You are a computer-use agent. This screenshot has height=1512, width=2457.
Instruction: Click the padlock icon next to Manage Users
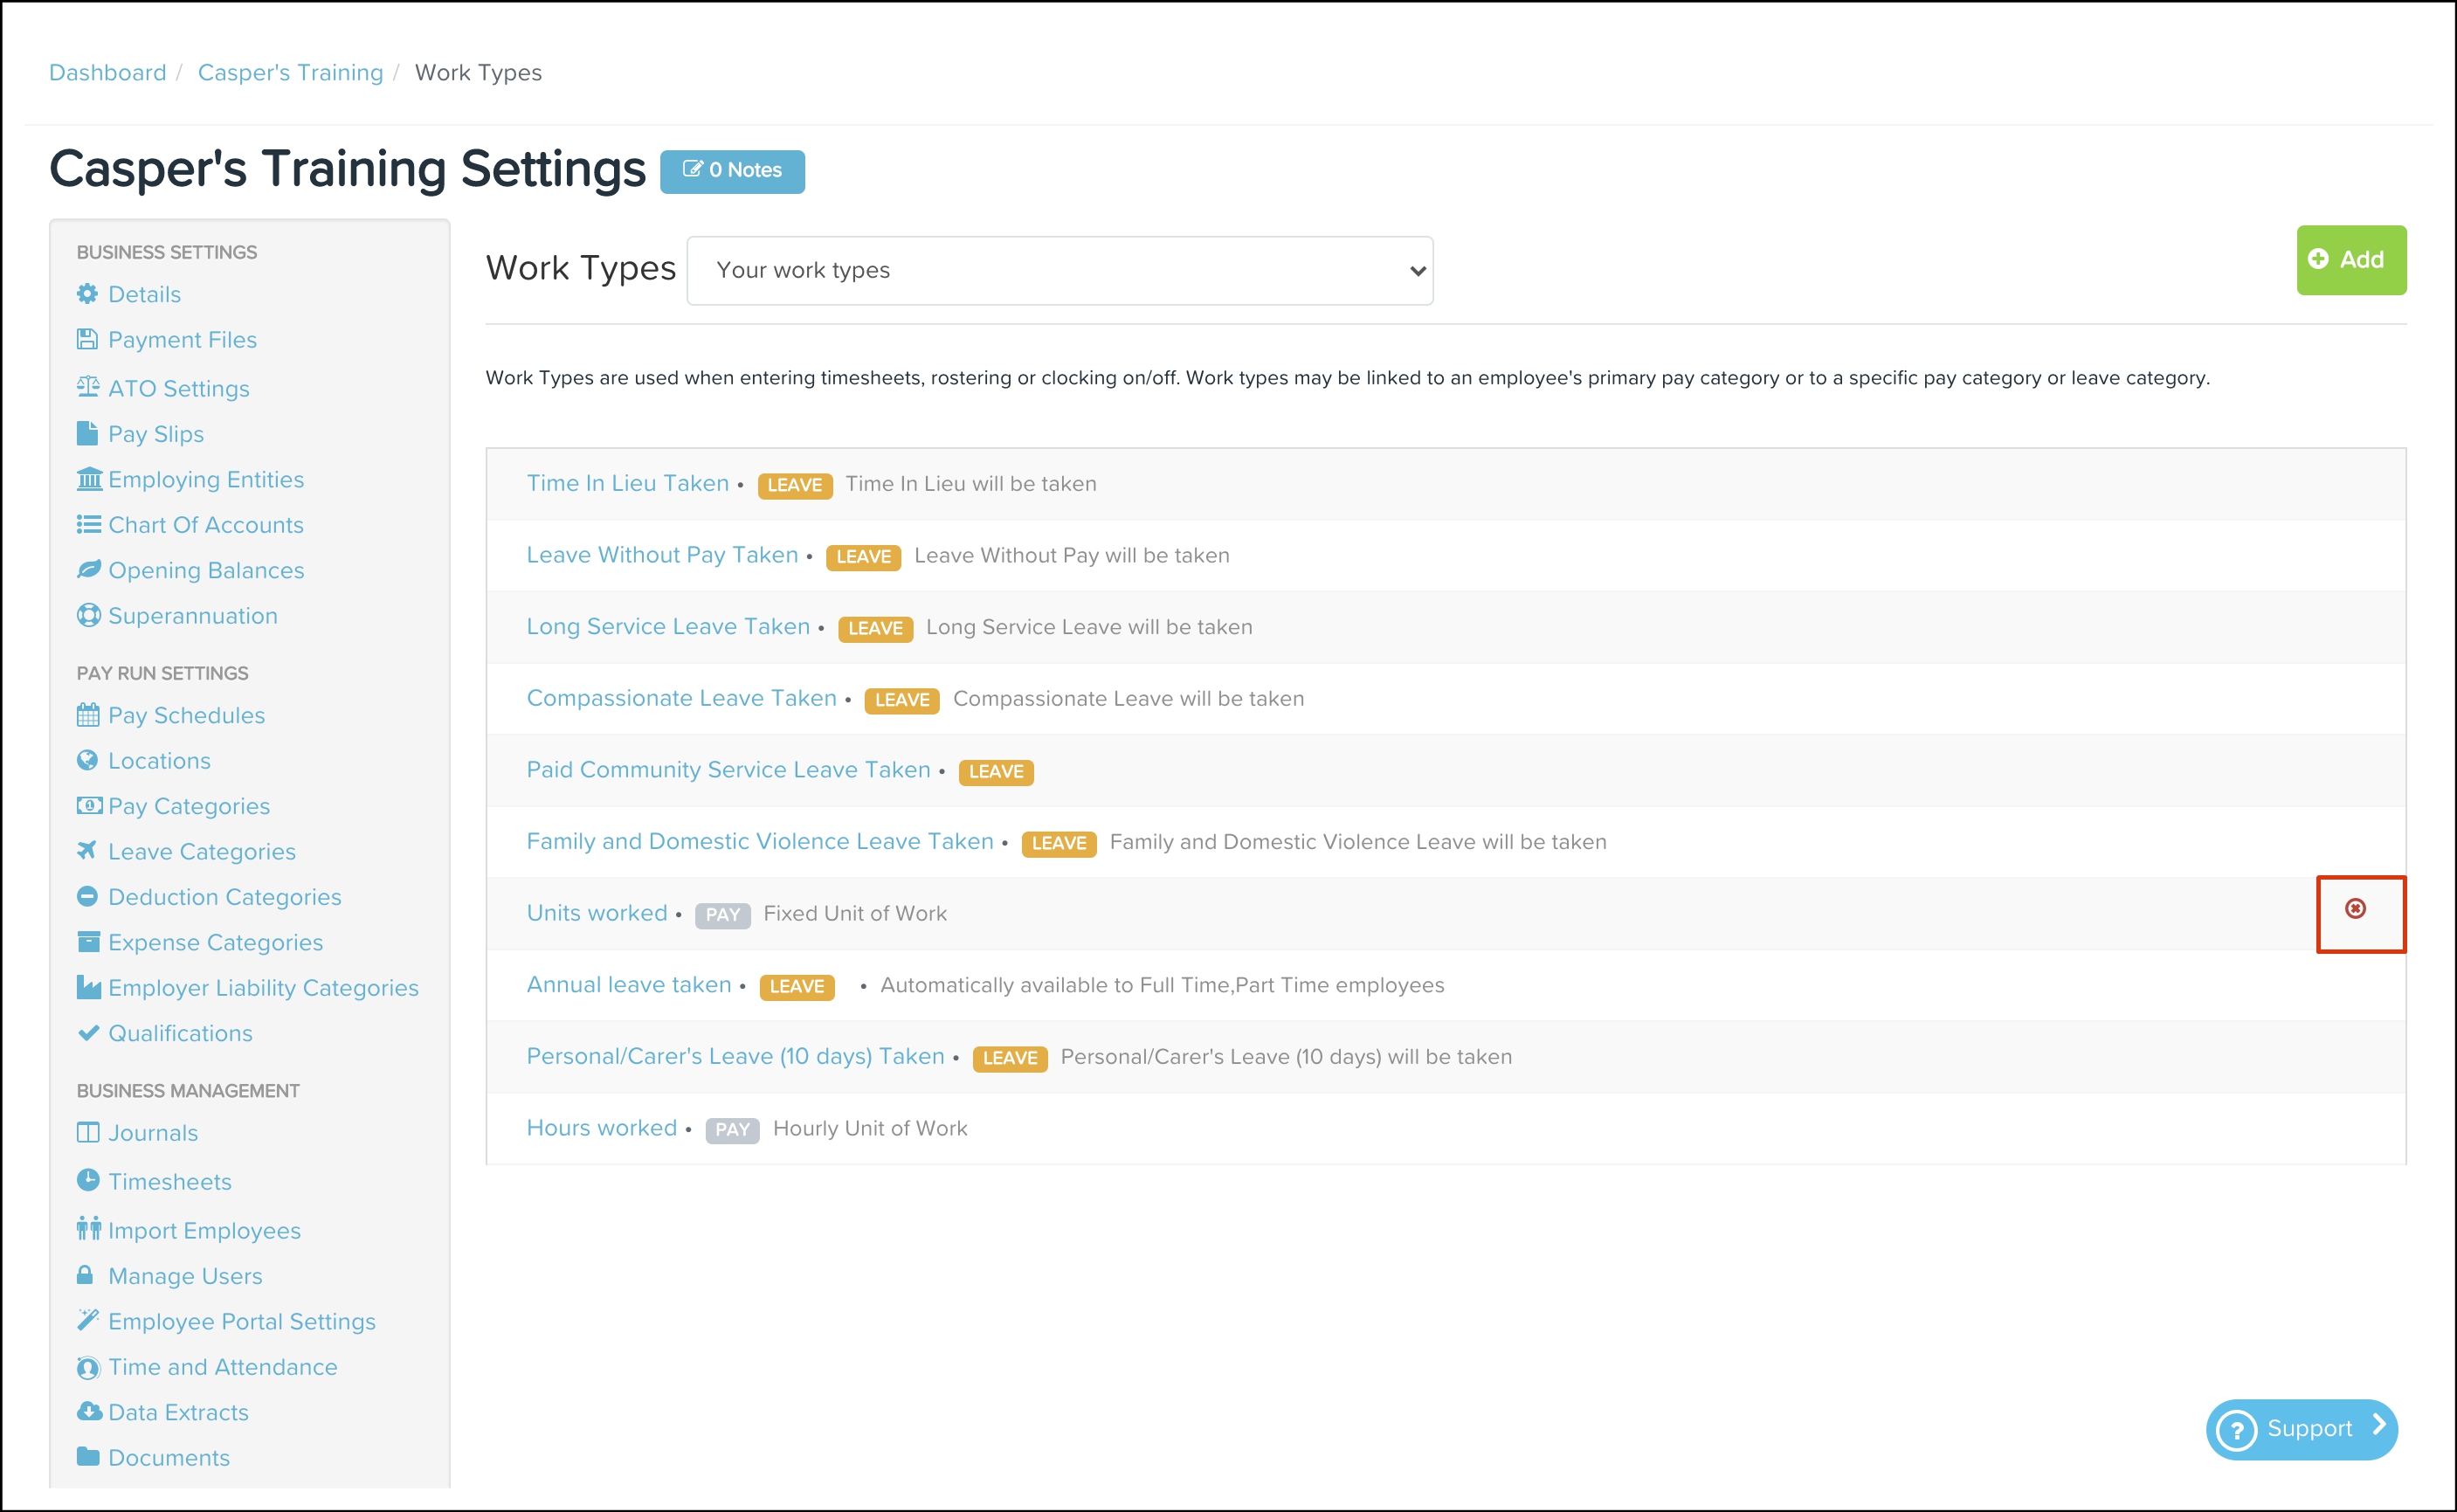point(86,1275)
